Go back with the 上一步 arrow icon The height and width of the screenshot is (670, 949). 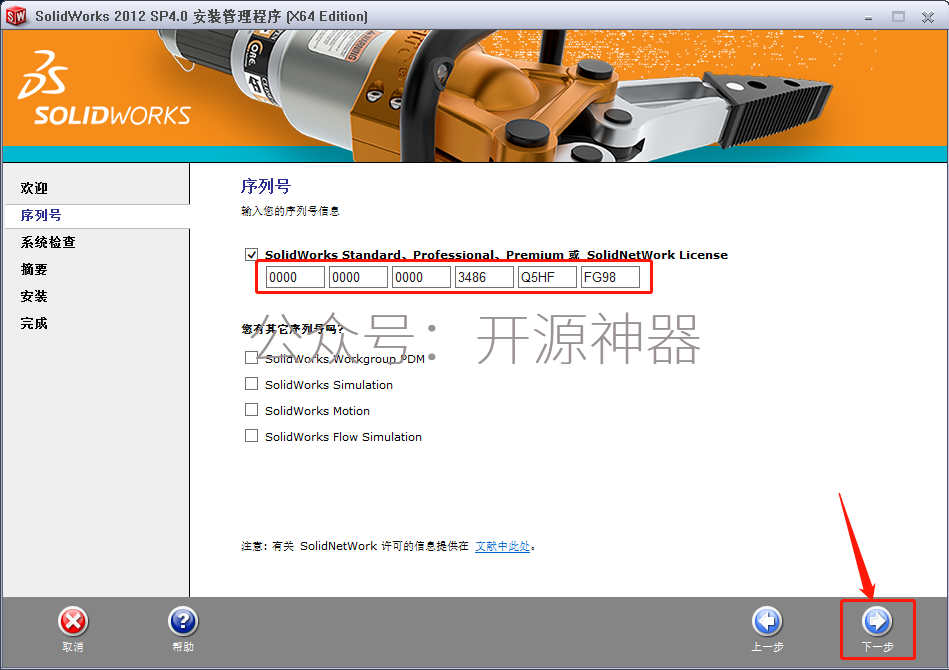[767, 622]
